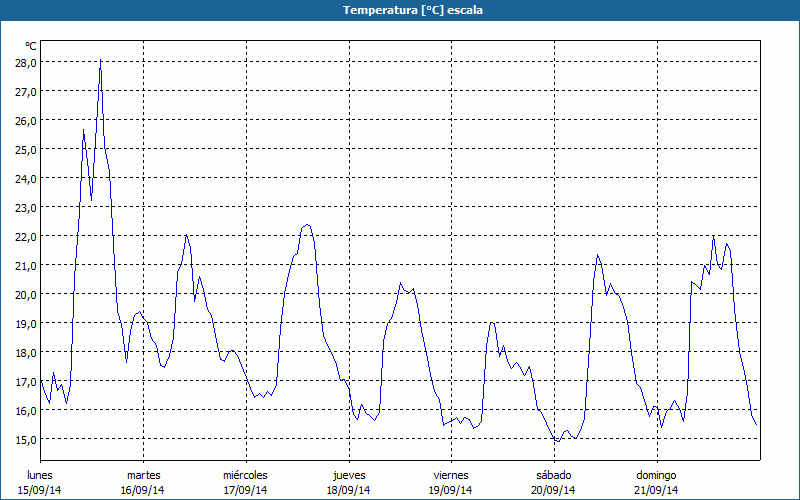The width and height of the screenshot is (800, 500).
Task: Select the 18/09/14 date label
Action: click(x=348, y=490)
